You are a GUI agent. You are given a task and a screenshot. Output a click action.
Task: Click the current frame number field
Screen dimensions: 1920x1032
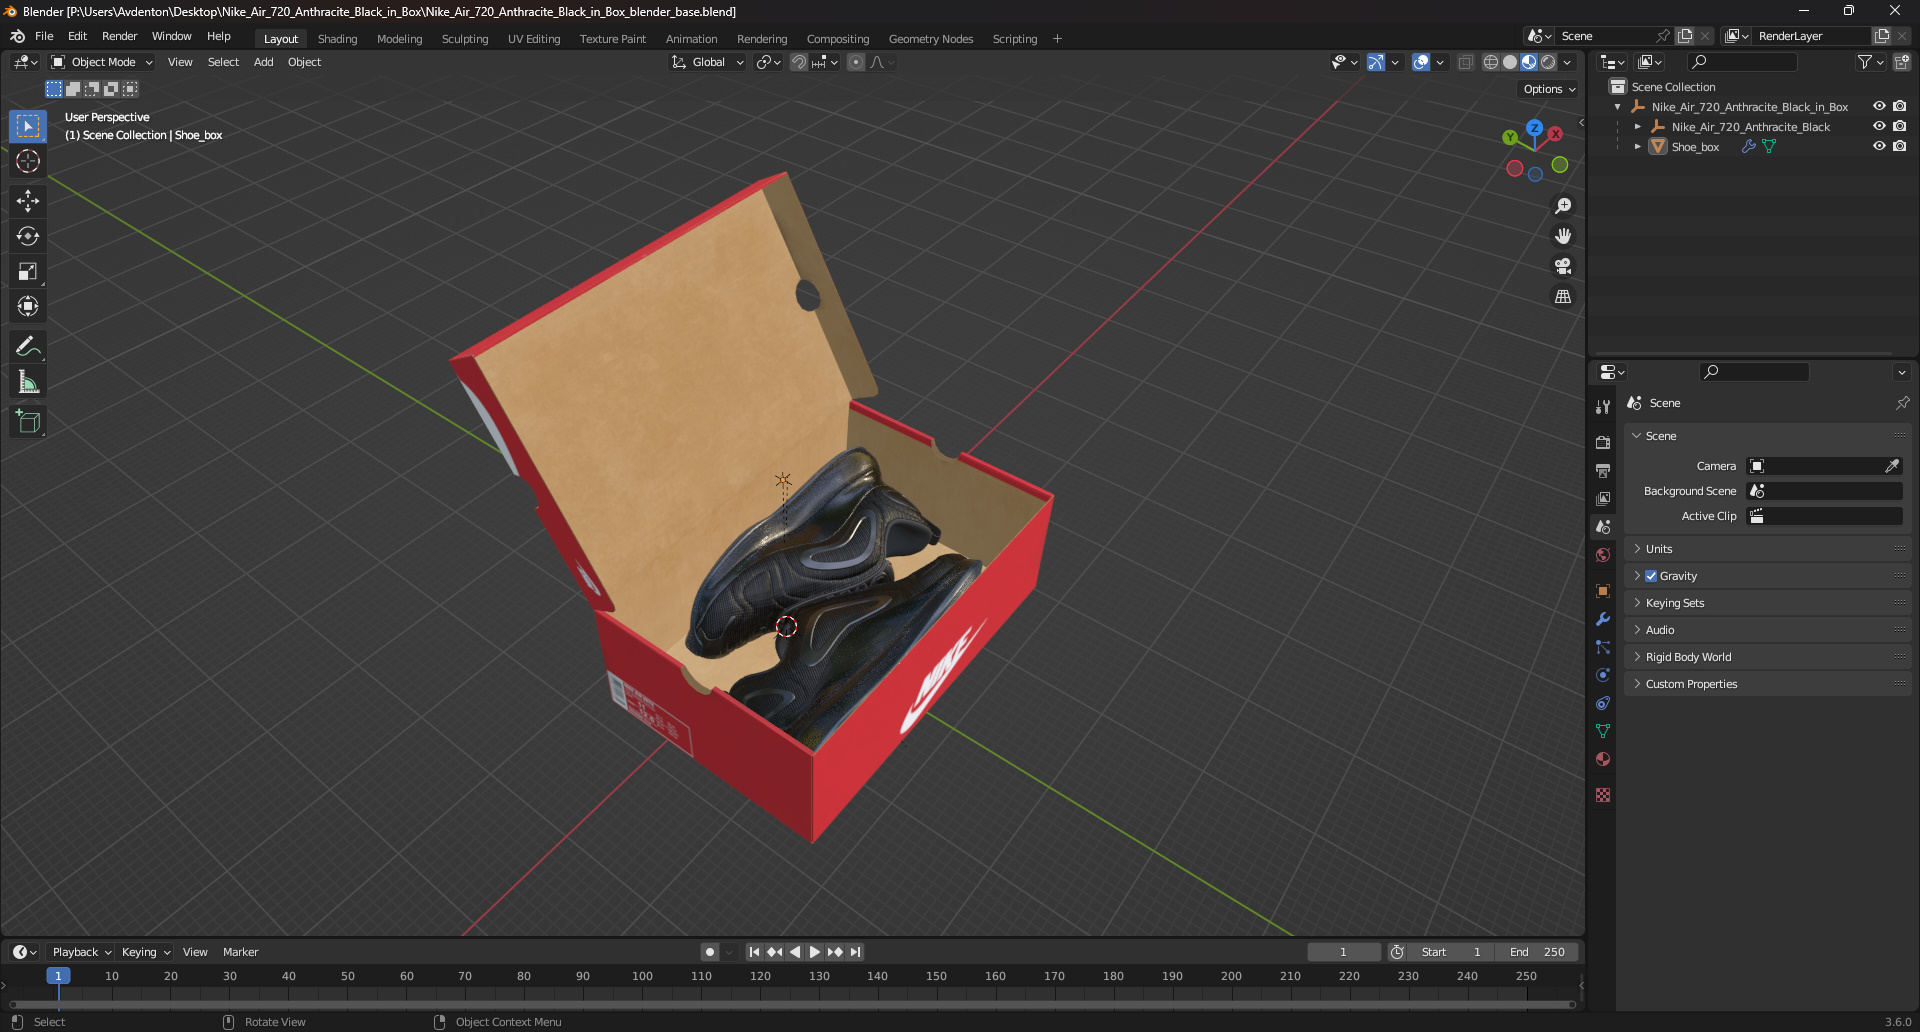click(1343, 952)
